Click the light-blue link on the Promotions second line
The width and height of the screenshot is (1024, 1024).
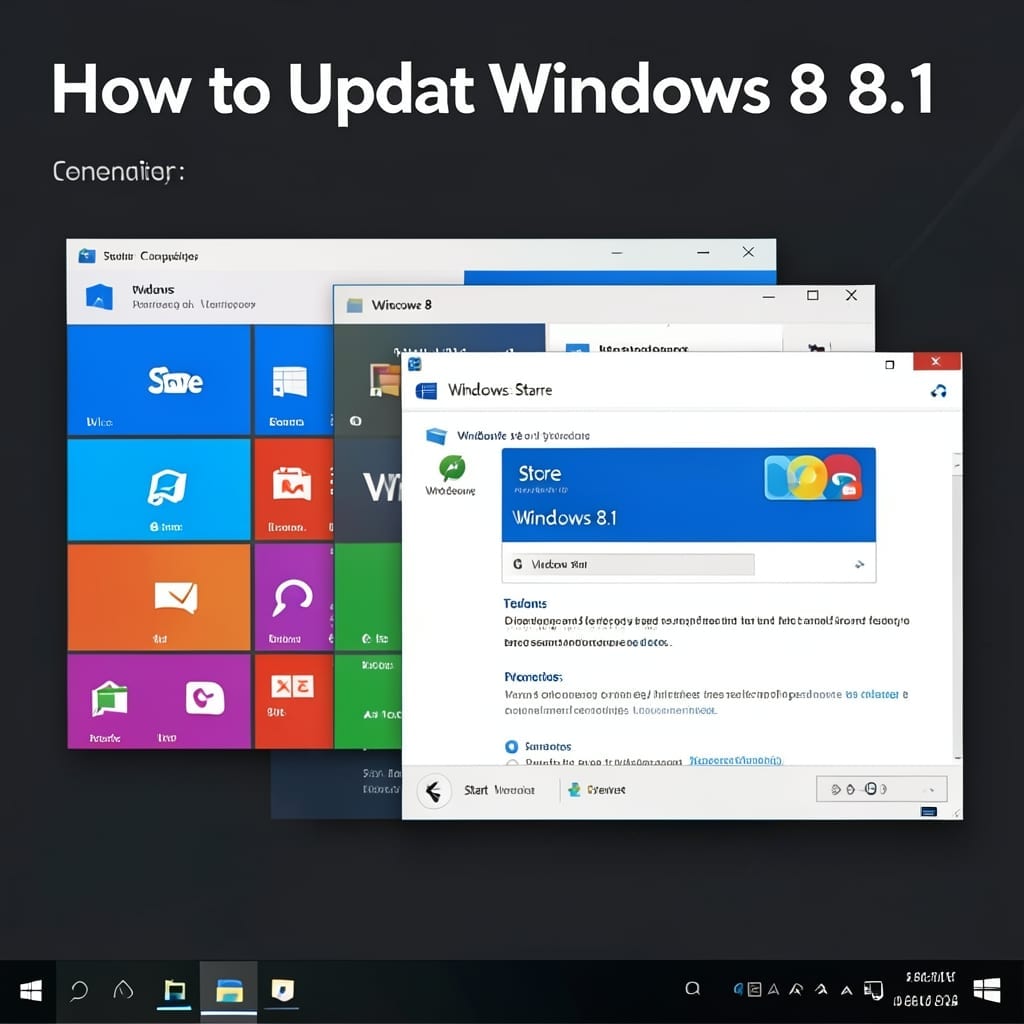674,710
